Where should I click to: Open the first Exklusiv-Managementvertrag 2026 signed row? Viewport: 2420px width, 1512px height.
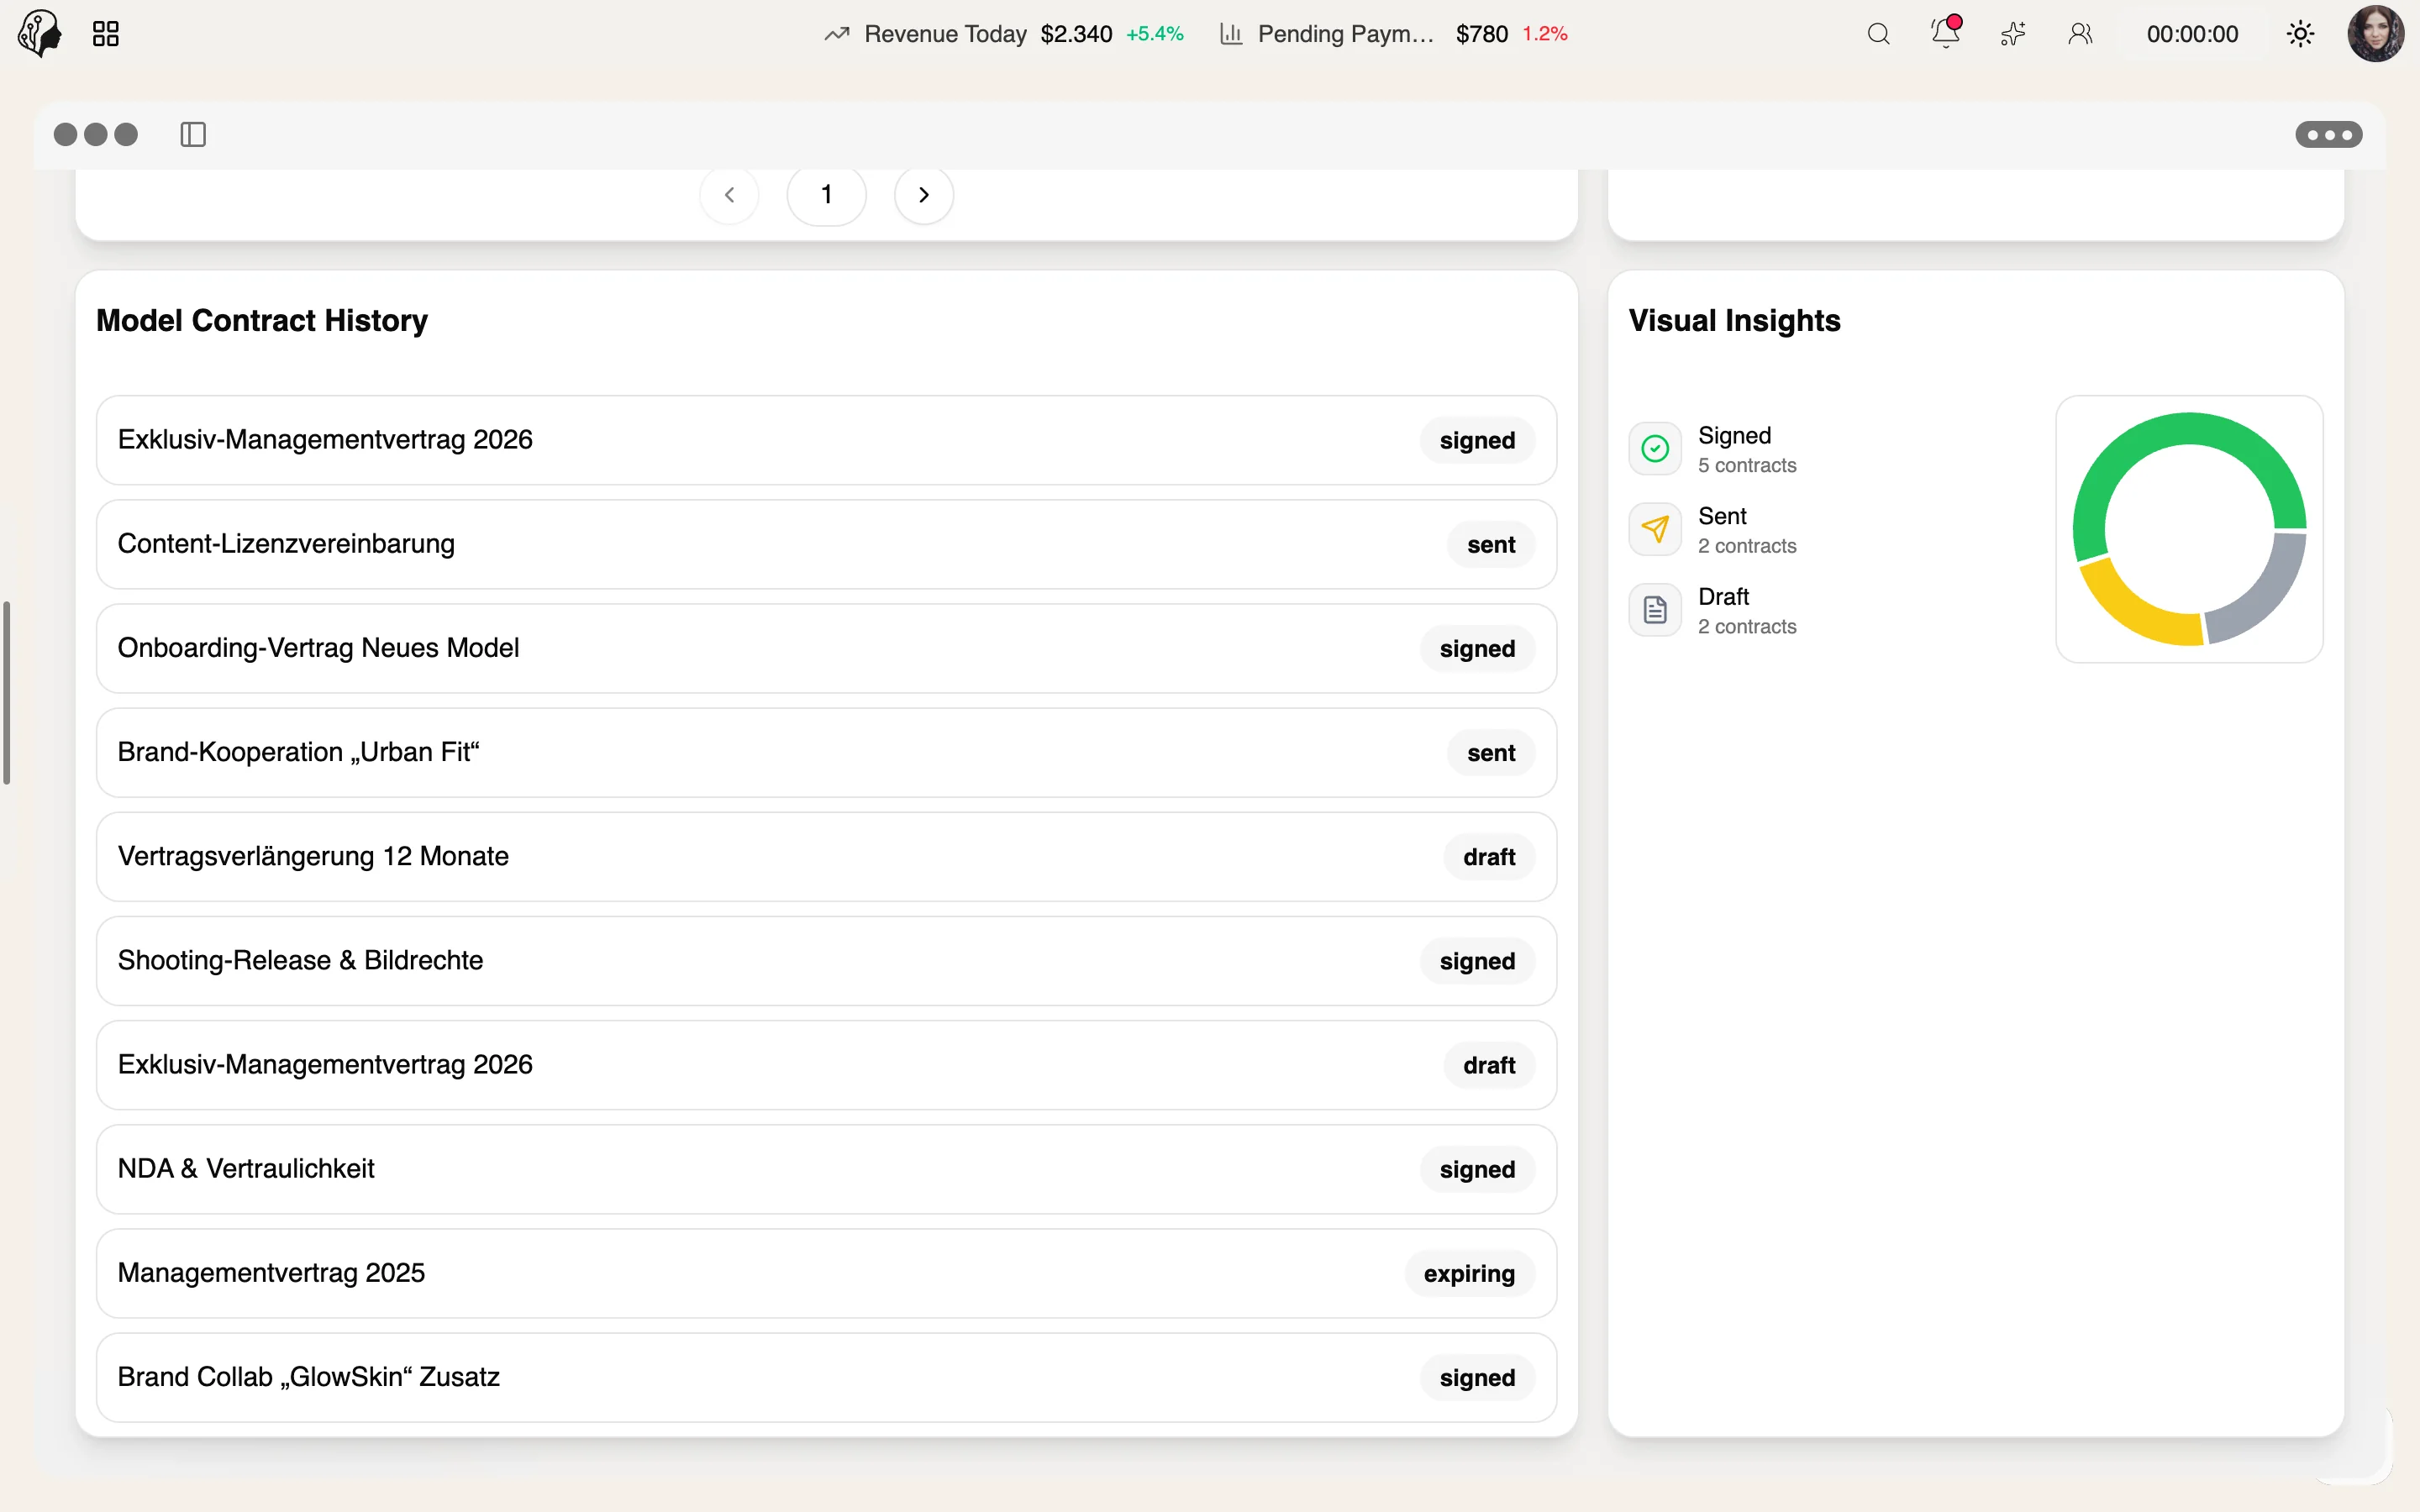tap(826, 440)
